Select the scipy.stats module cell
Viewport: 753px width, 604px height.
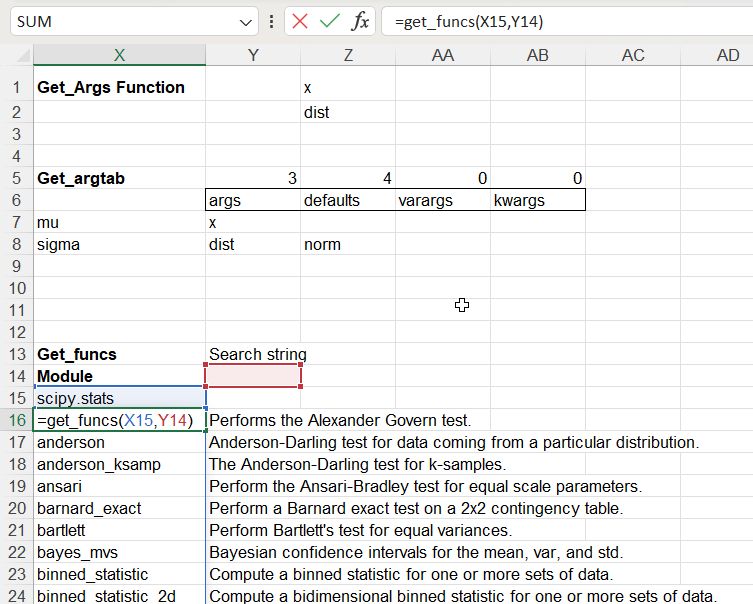coord(119,398)
